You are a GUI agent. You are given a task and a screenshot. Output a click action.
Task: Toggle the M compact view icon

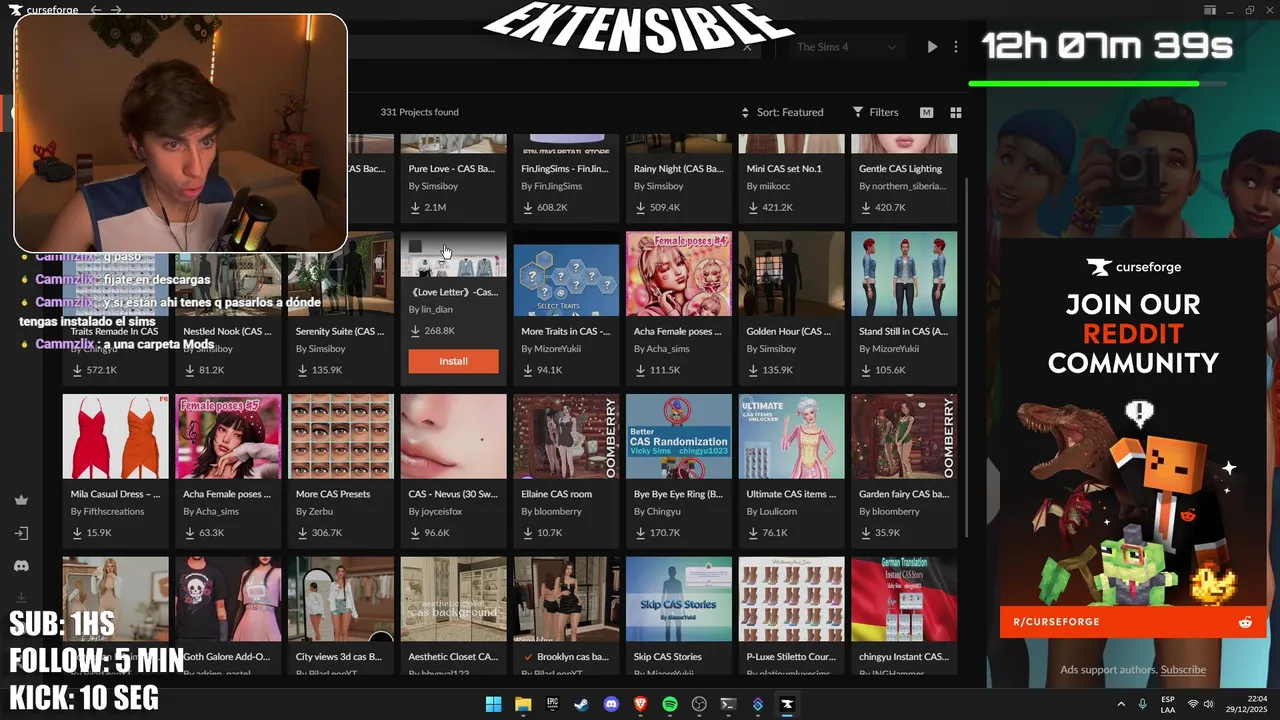pos(926,113)
